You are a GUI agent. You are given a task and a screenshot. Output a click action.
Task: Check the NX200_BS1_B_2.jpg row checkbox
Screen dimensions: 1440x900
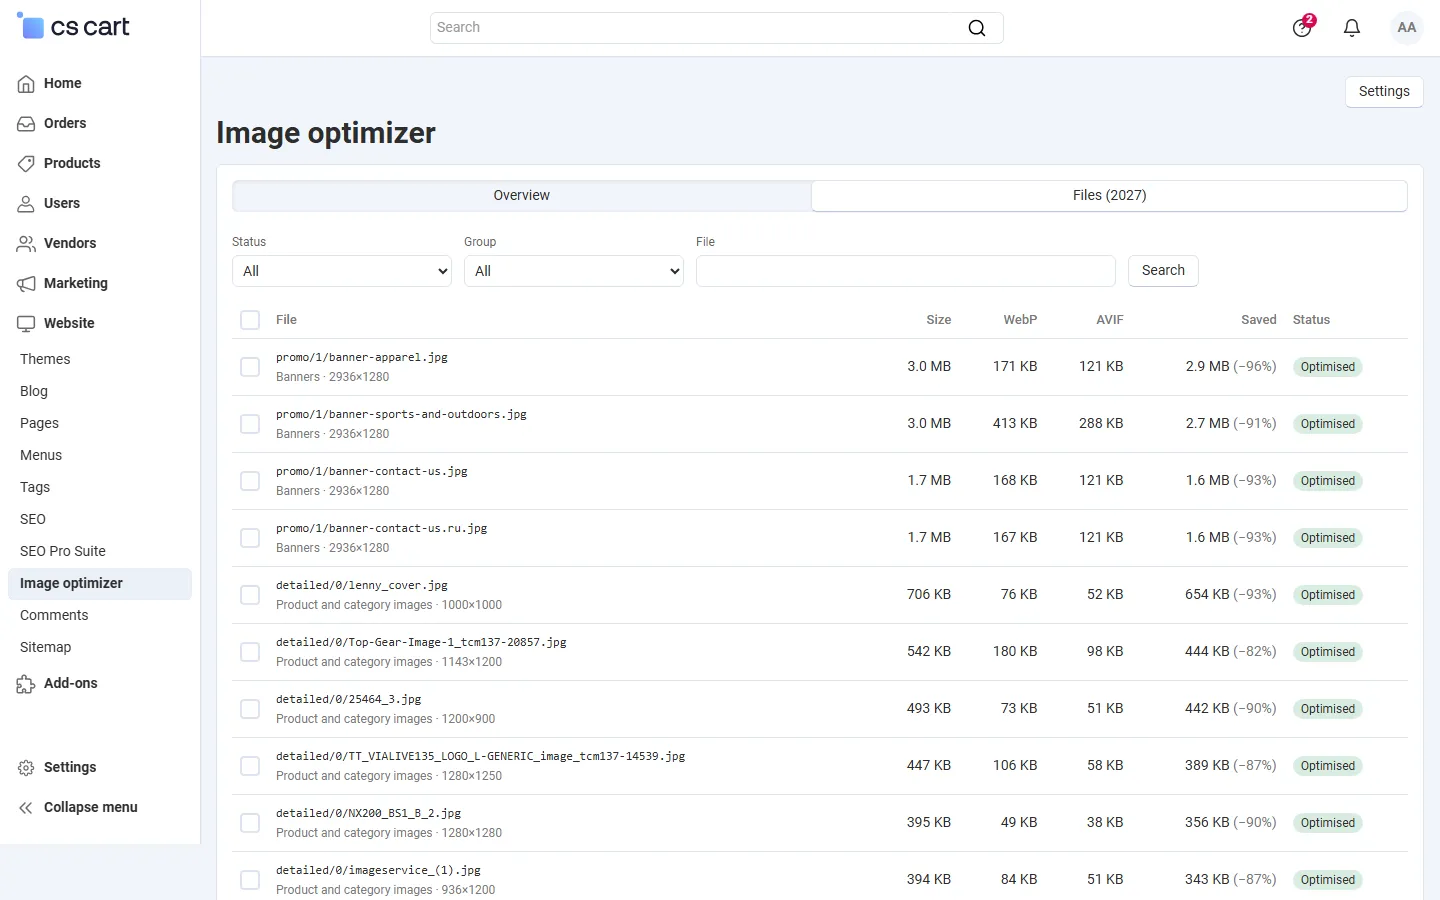250,823
